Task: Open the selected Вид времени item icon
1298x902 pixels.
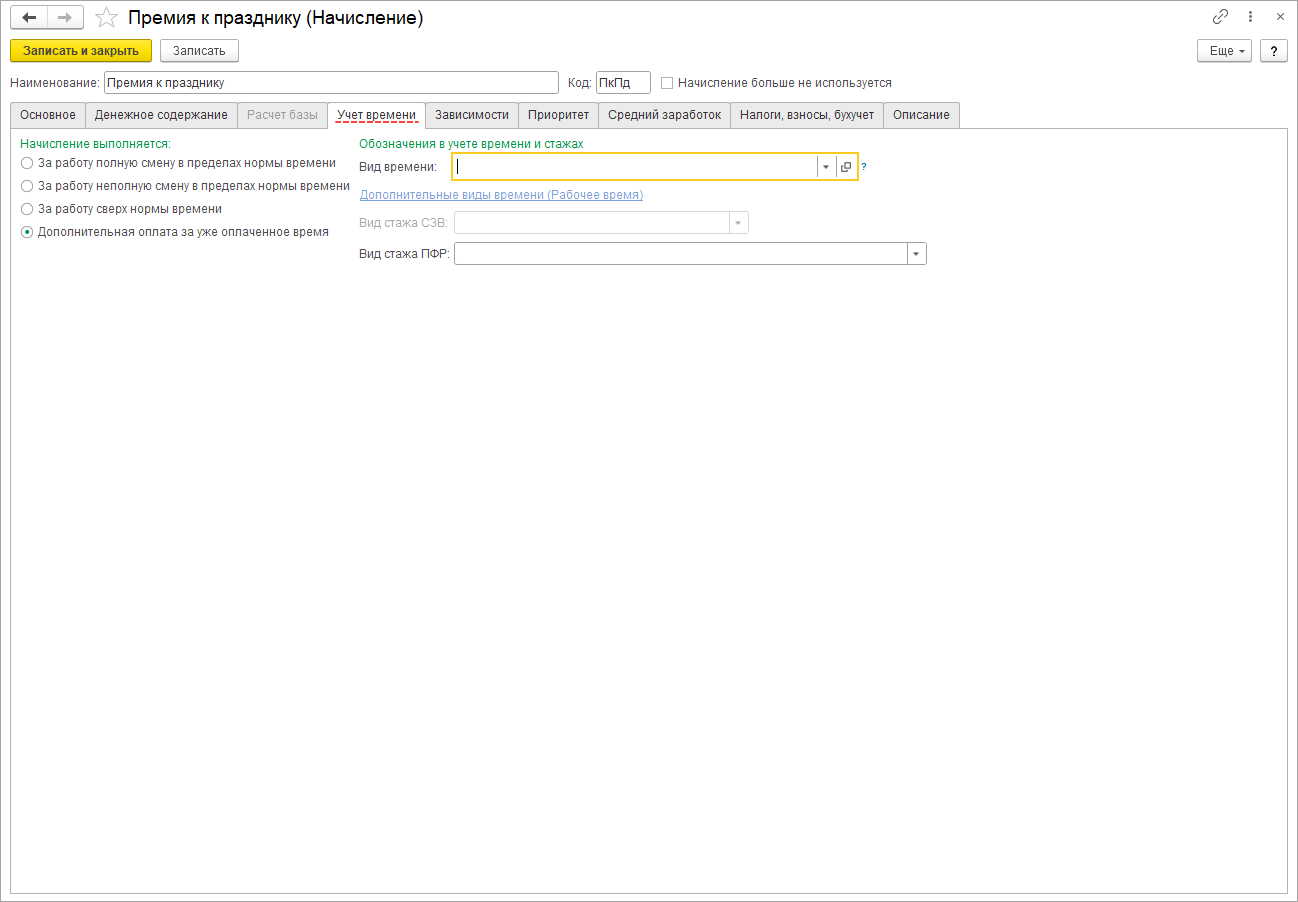Action: (x=846, y=167)
